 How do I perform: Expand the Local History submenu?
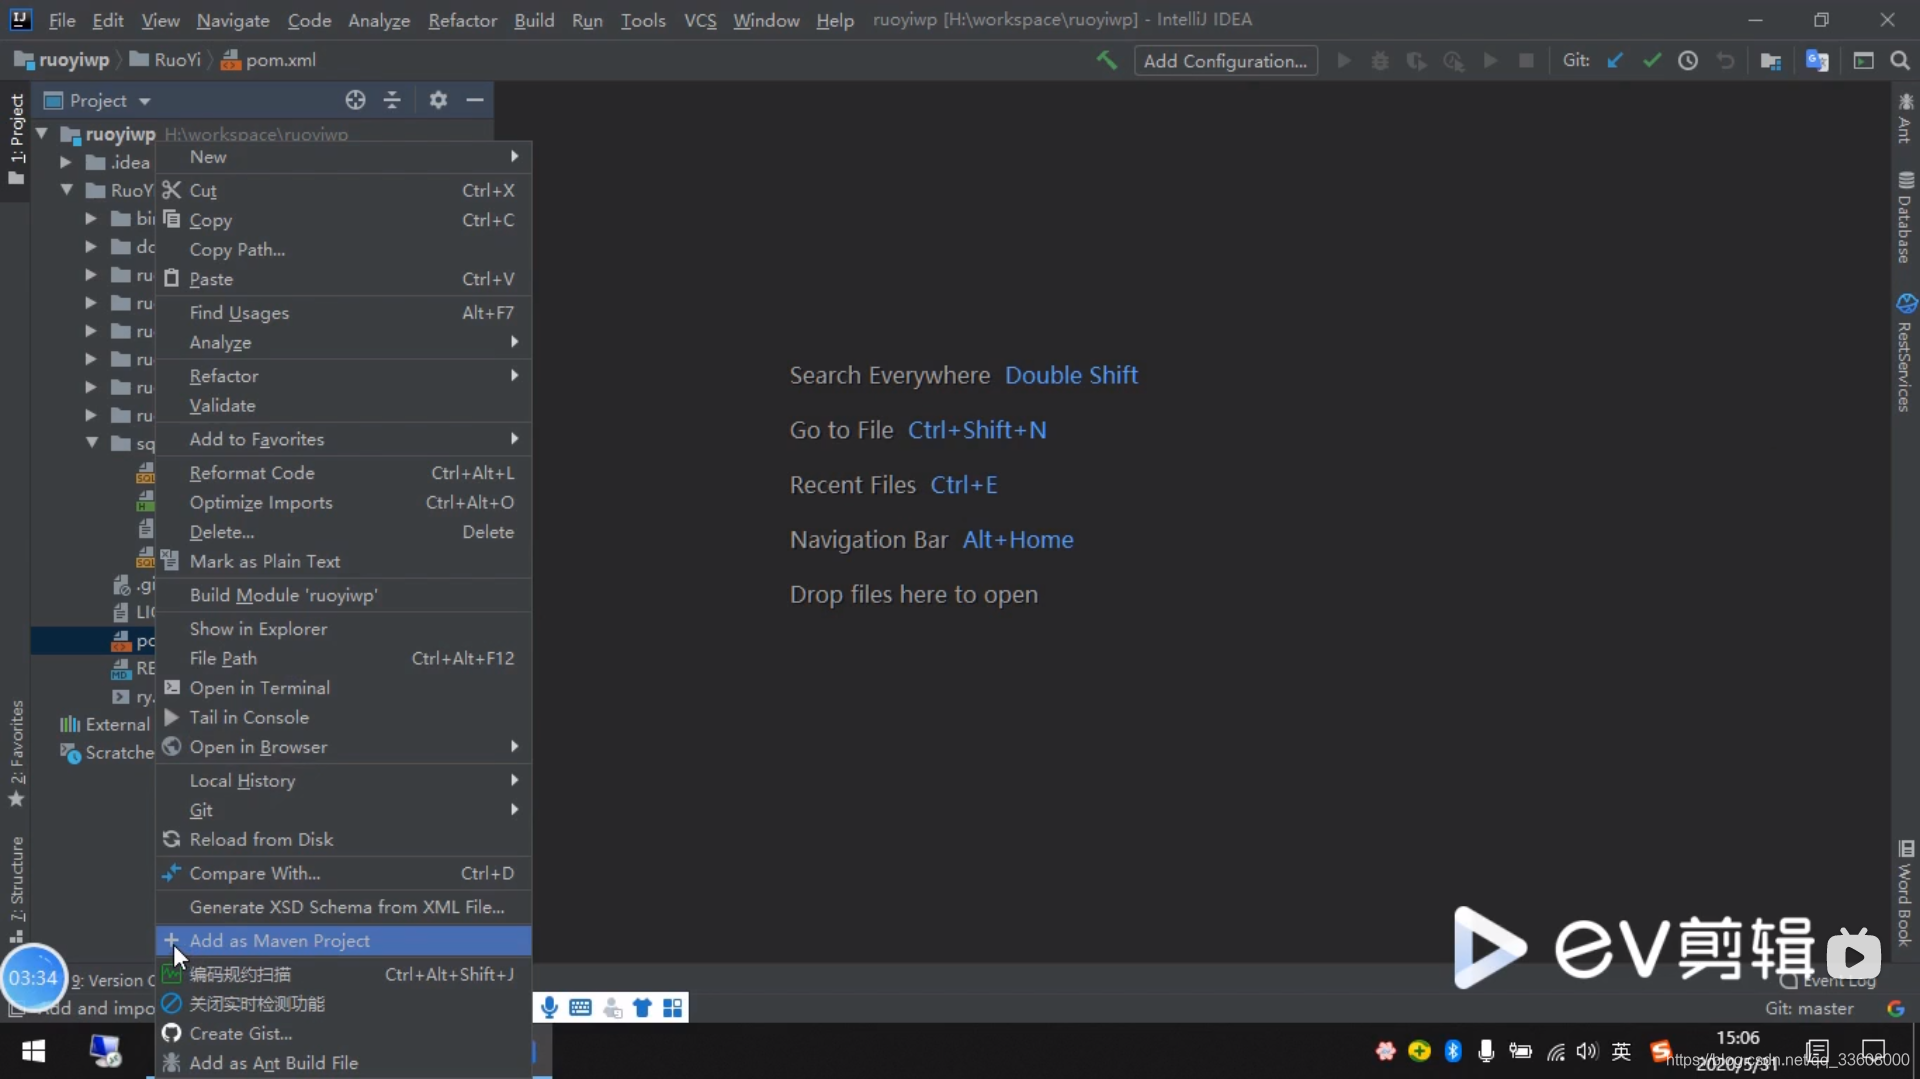[344, 780]
